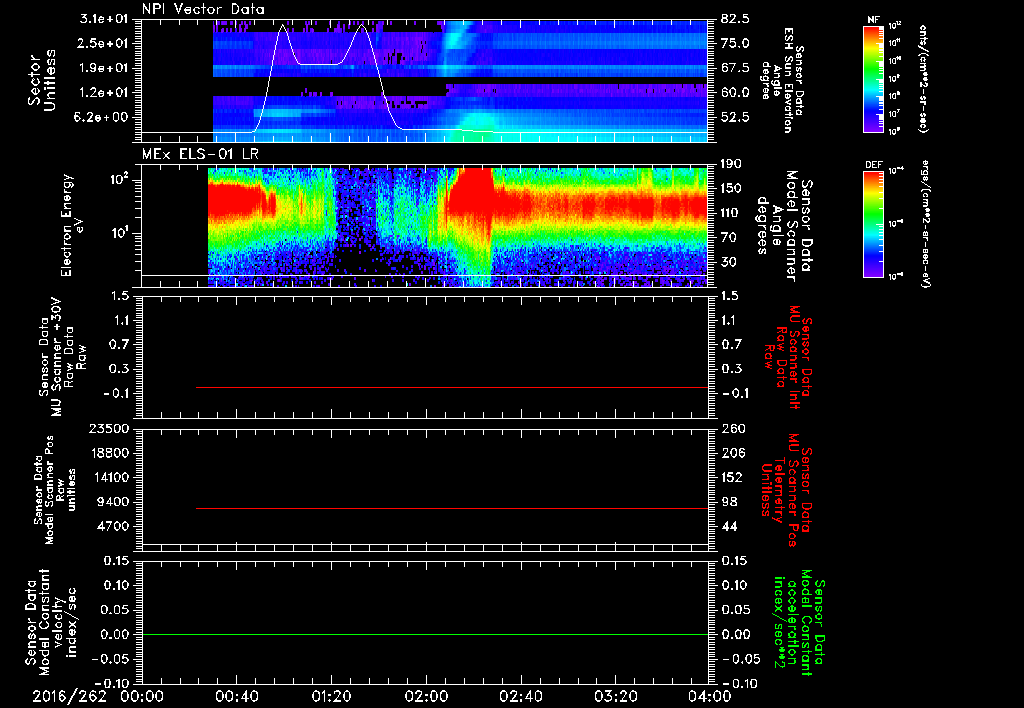
Task: Click the '110' Scanner Angle tick label
Action: 732,213
